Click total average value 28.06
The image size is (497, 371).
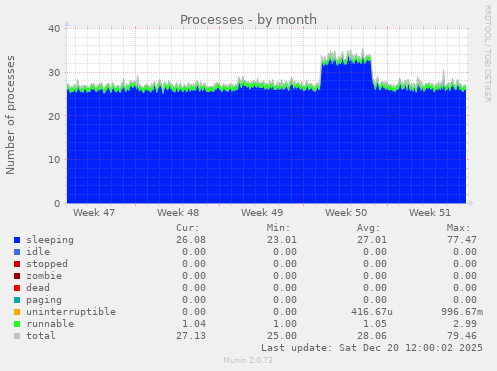coord(372,336)
